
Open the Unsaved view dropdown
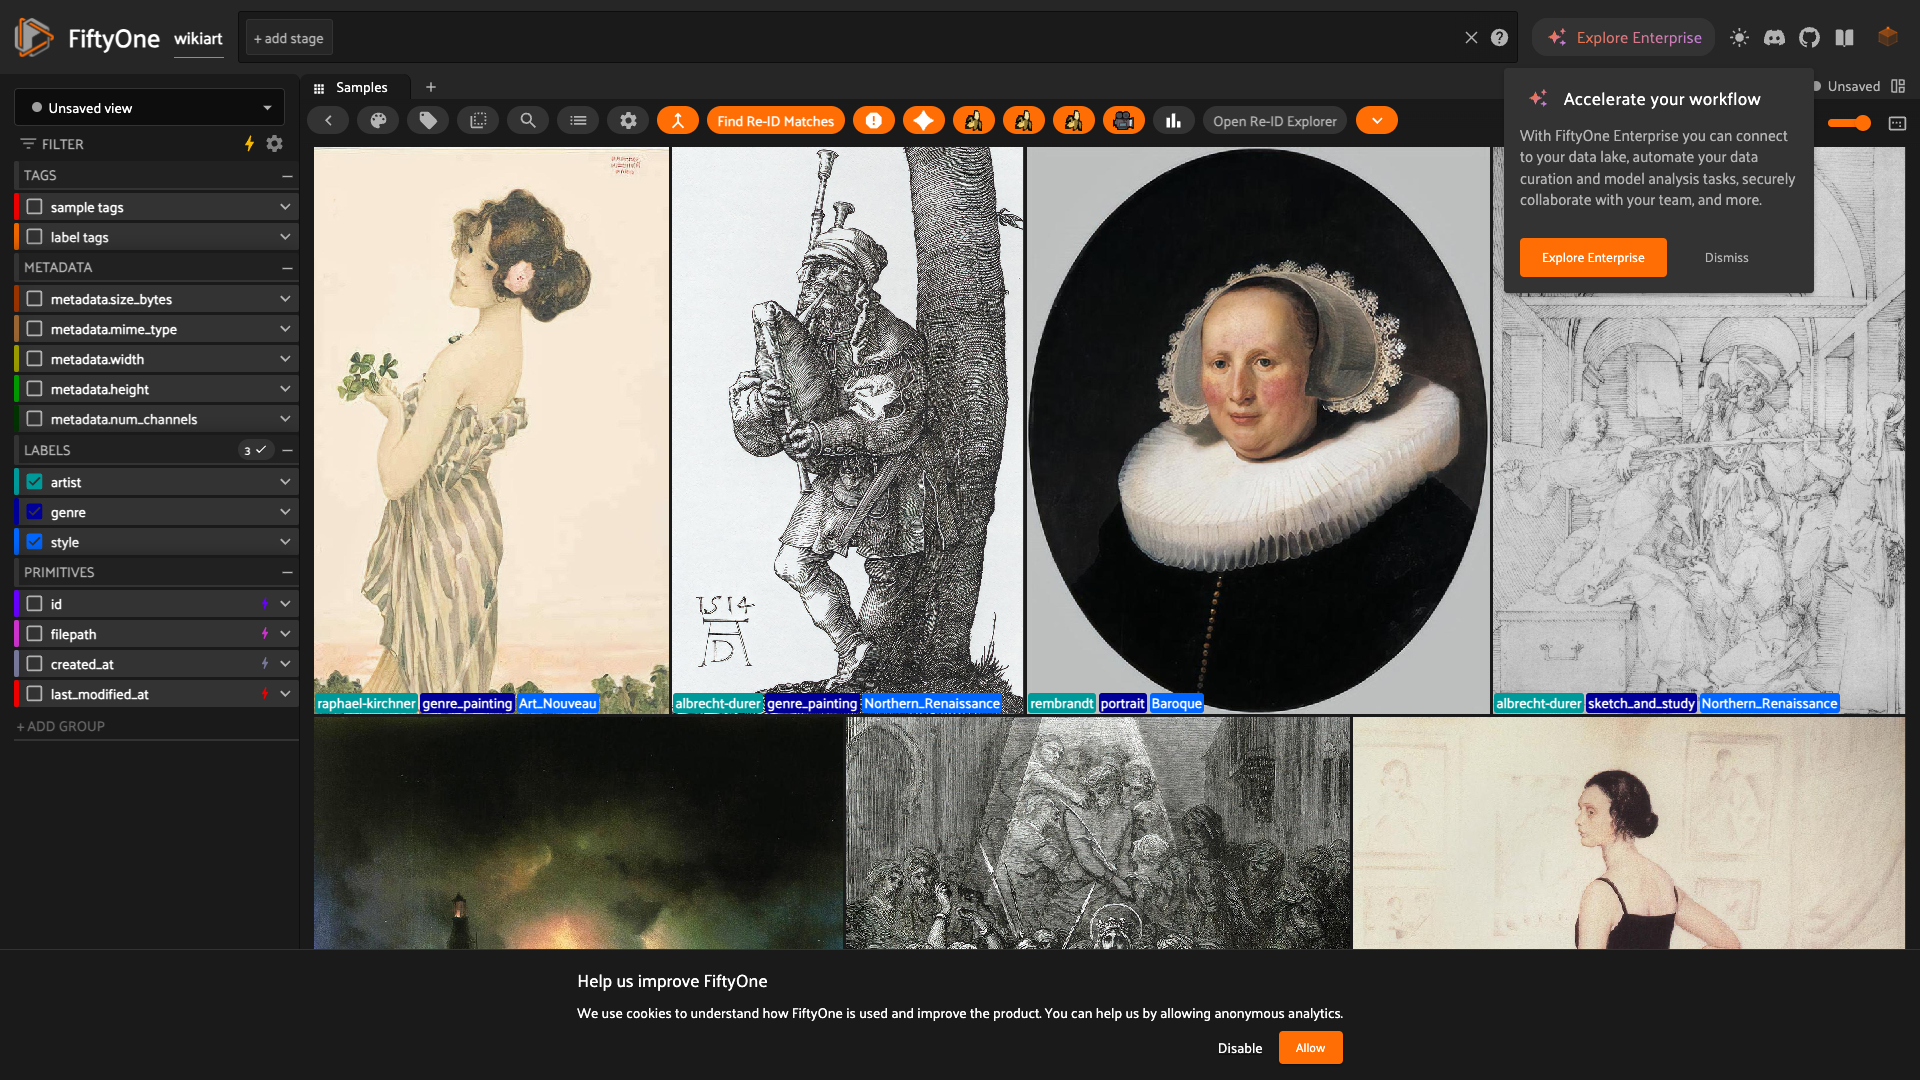pyautogui.click(x=150, y=108)
